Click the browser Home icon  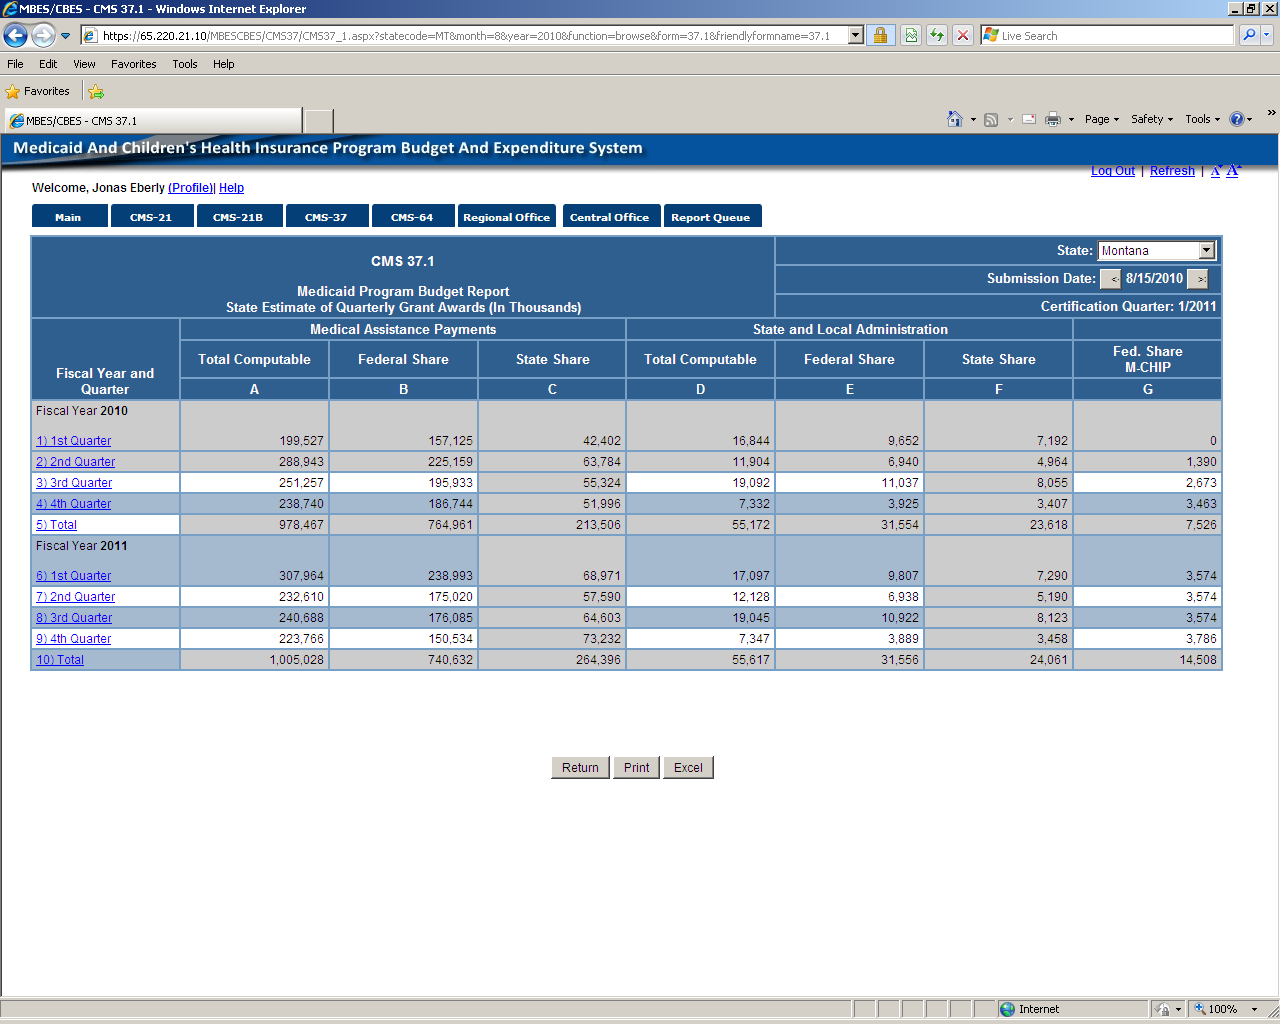click(955, 119)
